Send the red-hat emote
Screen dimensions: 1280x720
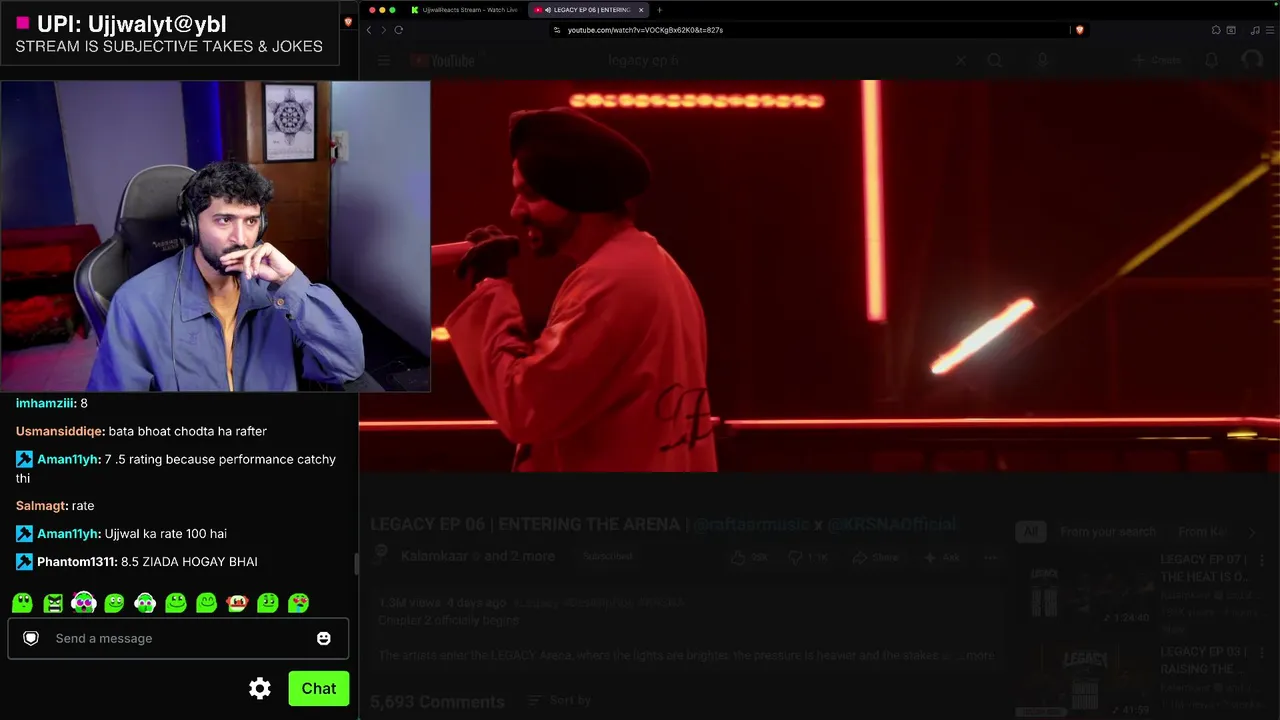pyautogui.click(x=237, y=603)
